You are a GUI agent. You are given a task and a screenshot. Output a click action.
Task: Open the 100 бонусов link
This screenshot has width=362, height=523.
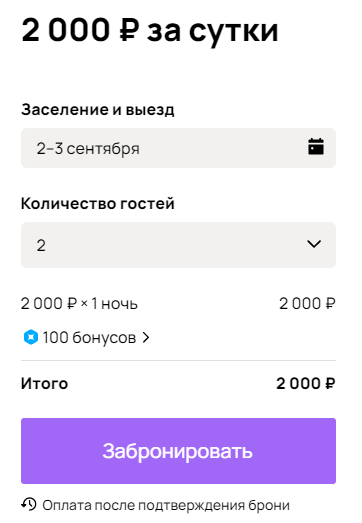point(89,338)
